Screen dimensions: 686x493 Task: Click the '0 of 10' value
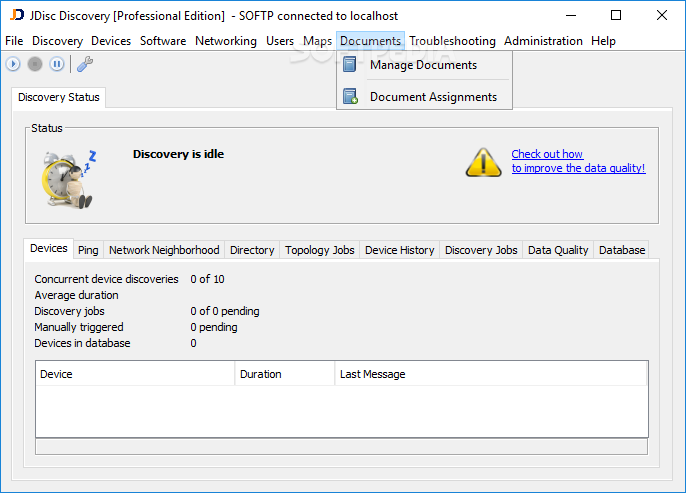pyautogui.click(x=207, y=279)
